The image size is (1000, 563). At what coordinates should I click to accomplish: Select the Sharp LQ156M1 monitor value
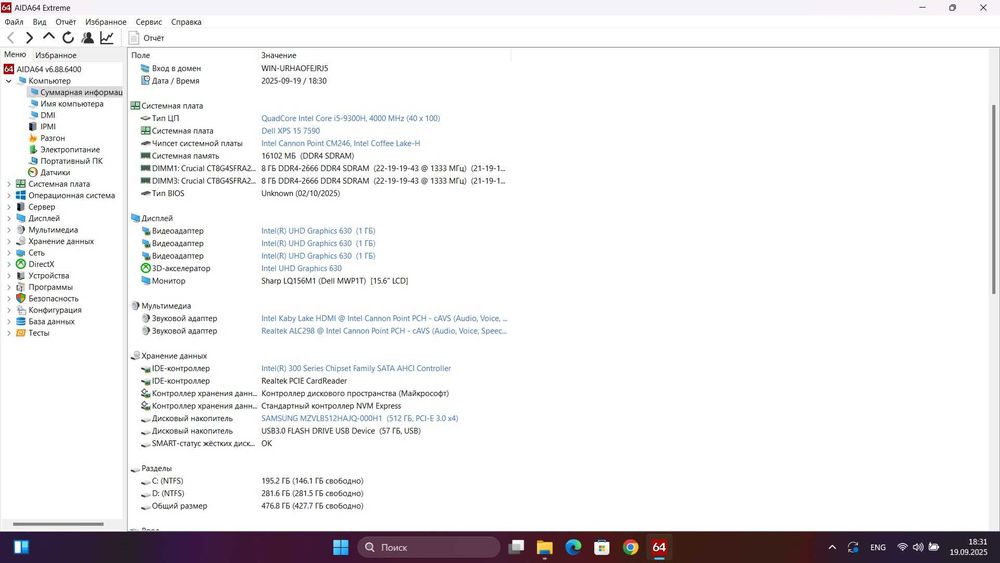(x=334, y=281)
